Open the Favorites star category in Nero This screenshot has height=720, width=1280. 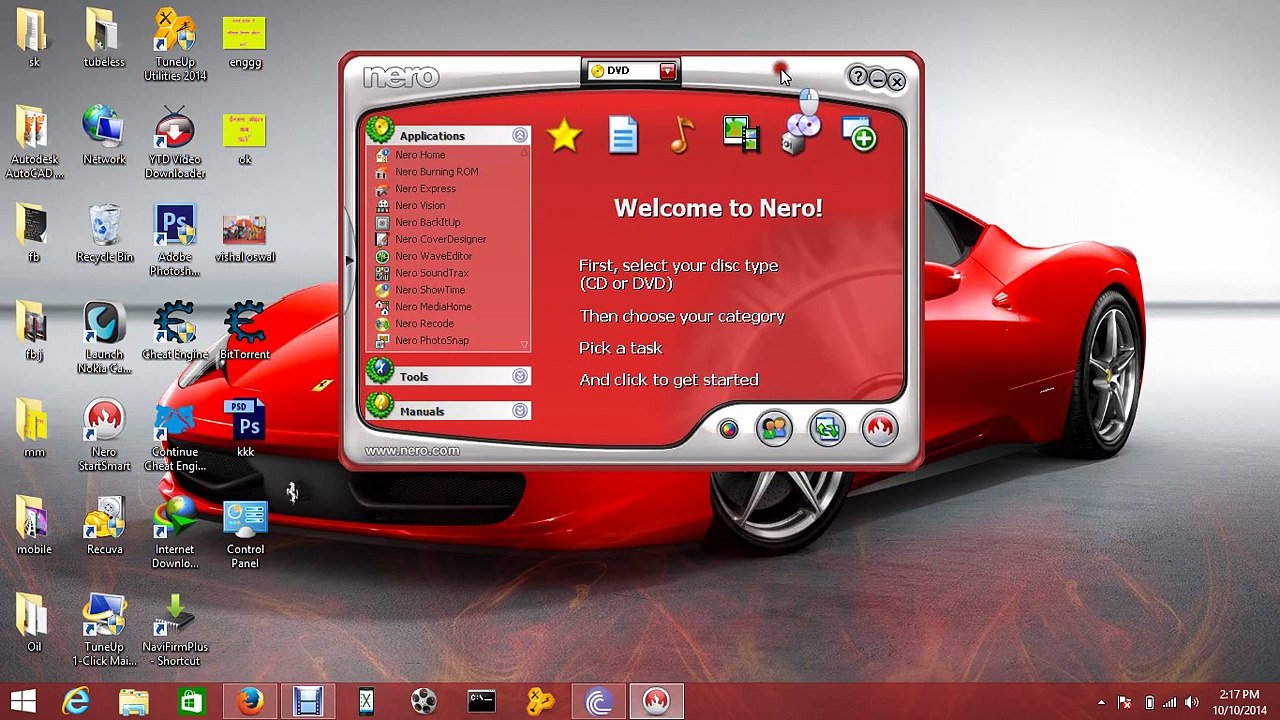click(565, 136)
